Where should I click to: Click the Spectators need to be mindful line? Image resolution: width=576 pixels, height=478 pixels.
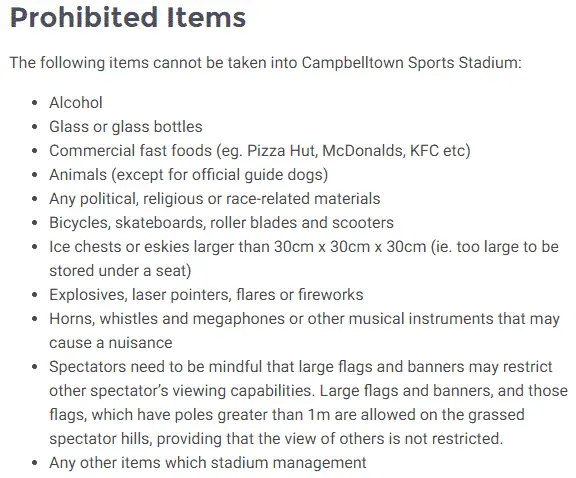click(x=300, y=367)
